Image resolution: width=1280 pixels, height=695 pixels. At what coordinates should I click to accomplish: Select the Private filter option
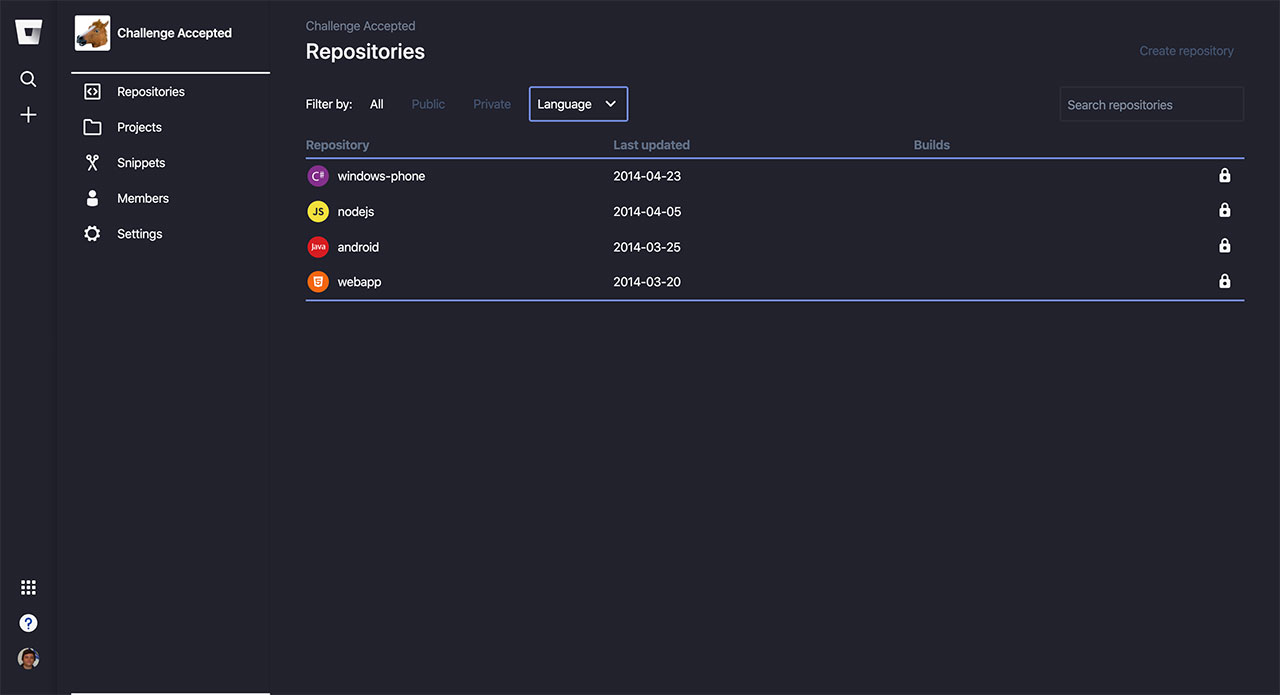pos(491,103)
